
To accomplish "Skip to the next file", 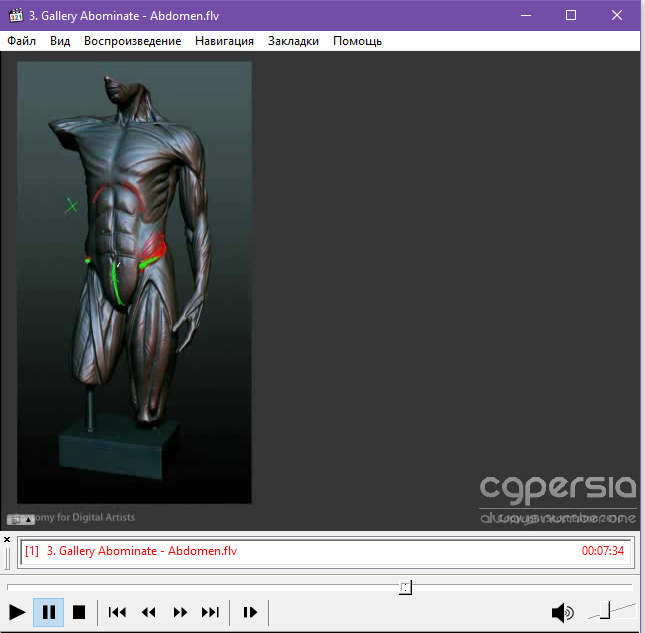I will click(210, 612).
